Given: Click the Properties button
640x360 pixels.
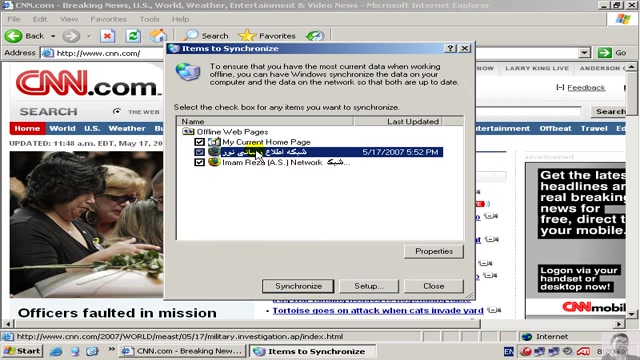Looking at the screenshot, I should pos(434,251).
